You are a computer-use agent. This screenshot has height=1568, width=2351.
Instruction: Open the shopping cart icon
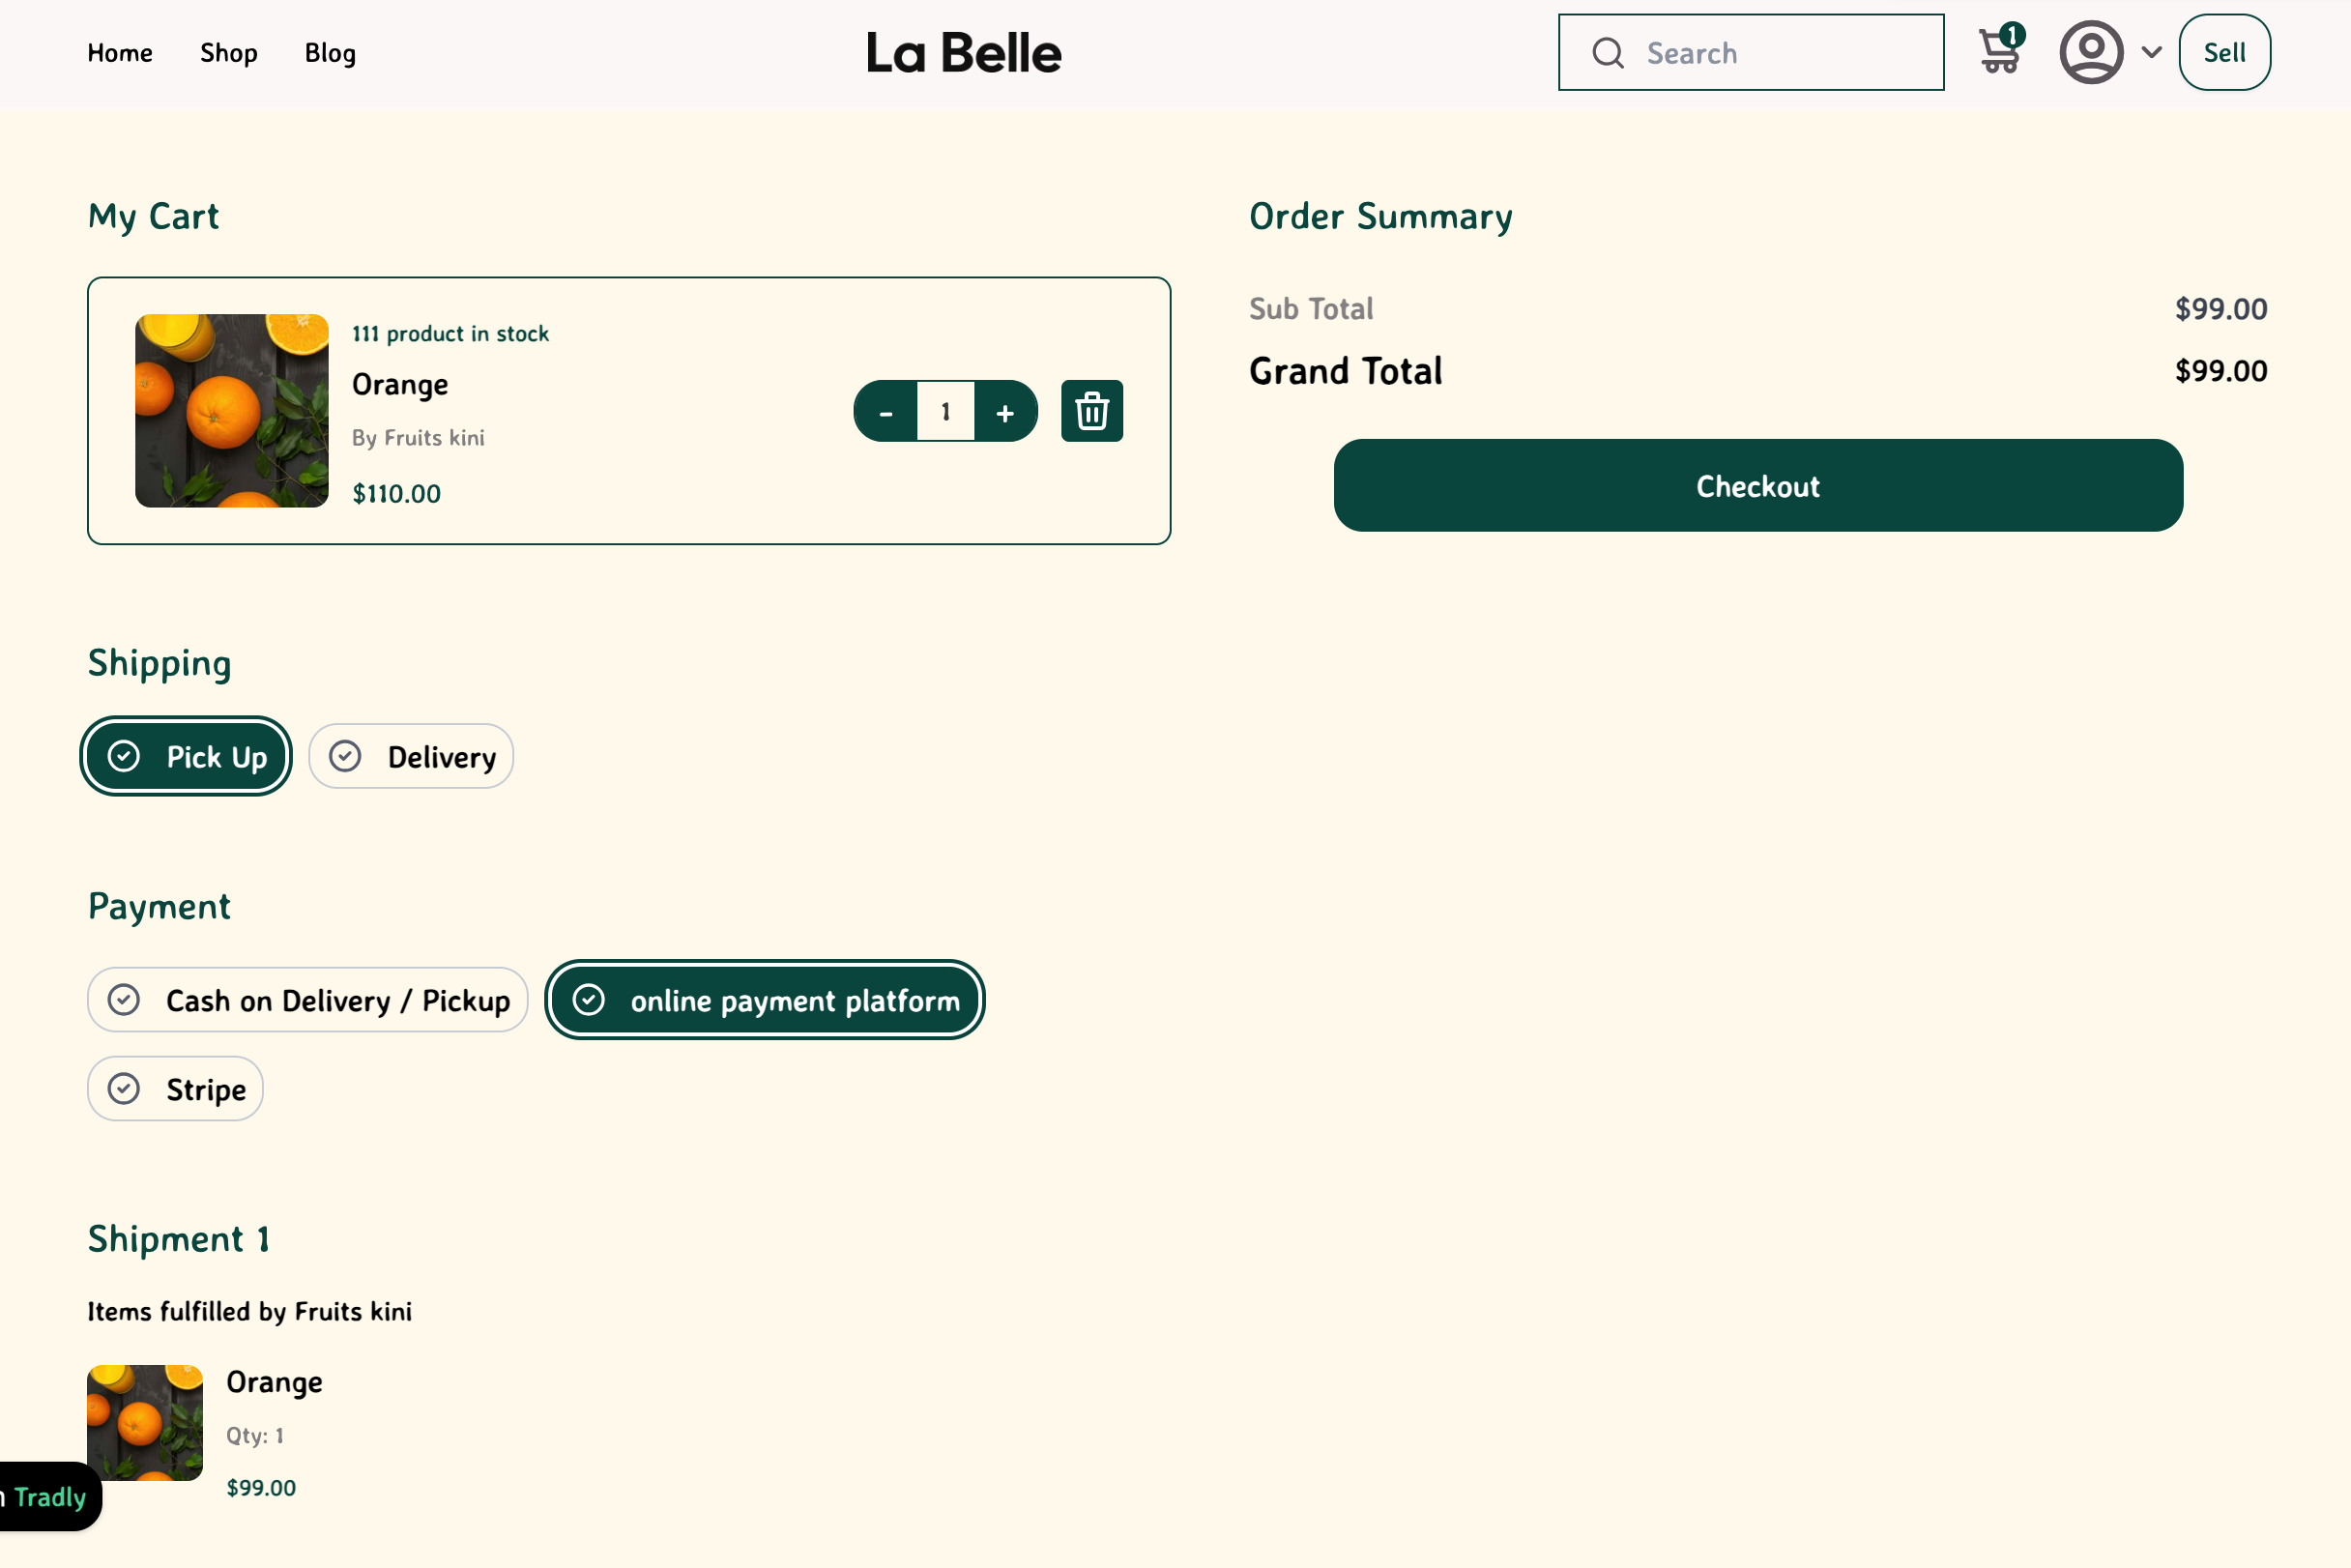[x=2000, y=52]
